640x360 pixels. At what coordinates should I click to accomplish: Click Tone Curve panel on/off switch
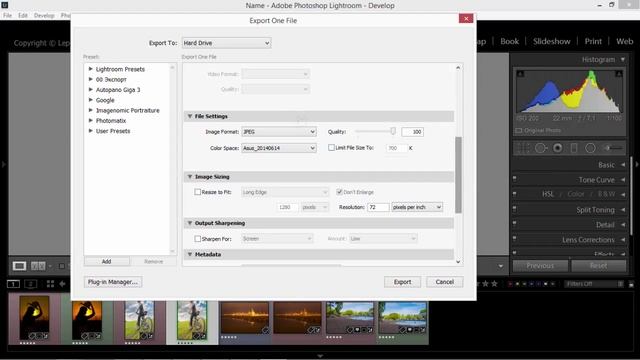[515, 179]
